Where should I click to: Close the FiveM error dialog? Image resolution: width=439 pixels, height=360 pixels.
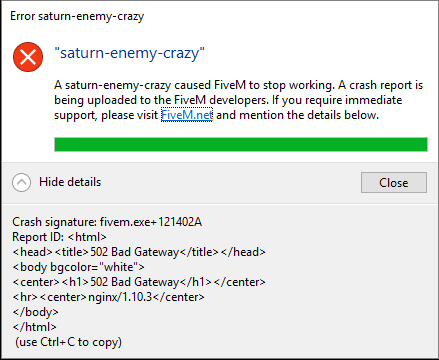[394, 182]
